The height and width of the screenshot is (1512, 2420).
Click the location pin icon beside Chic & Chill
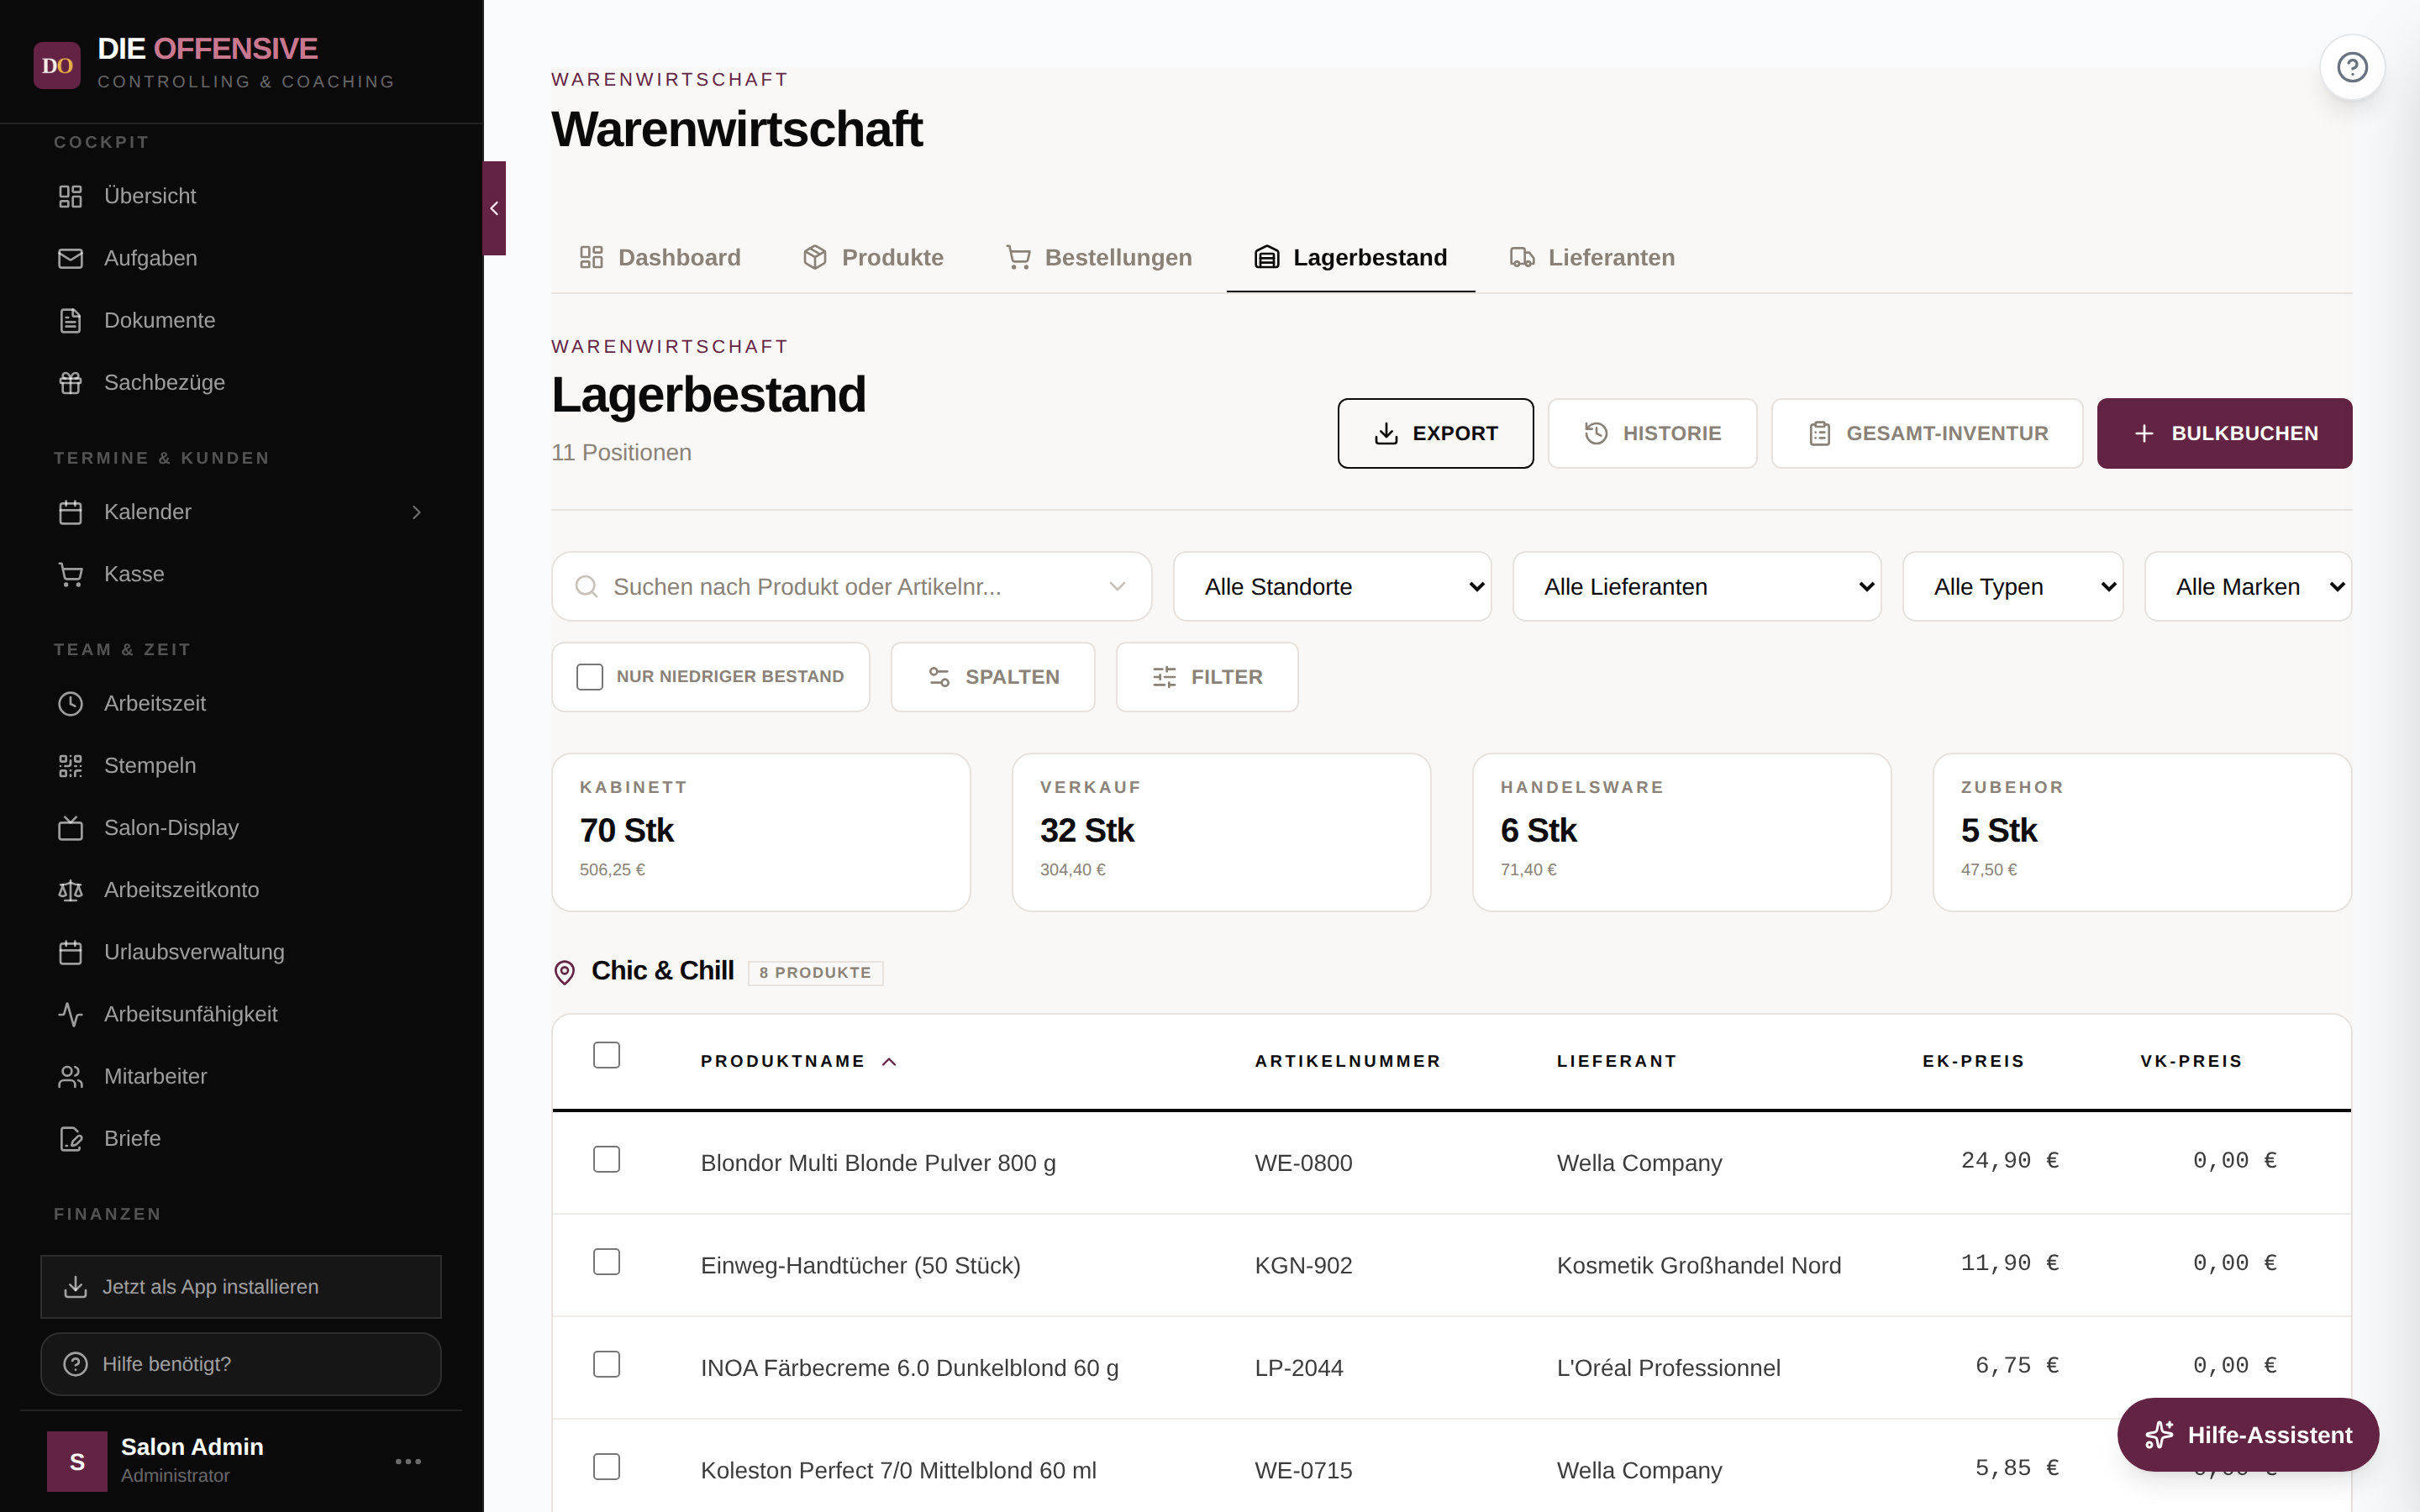[564, 972]
